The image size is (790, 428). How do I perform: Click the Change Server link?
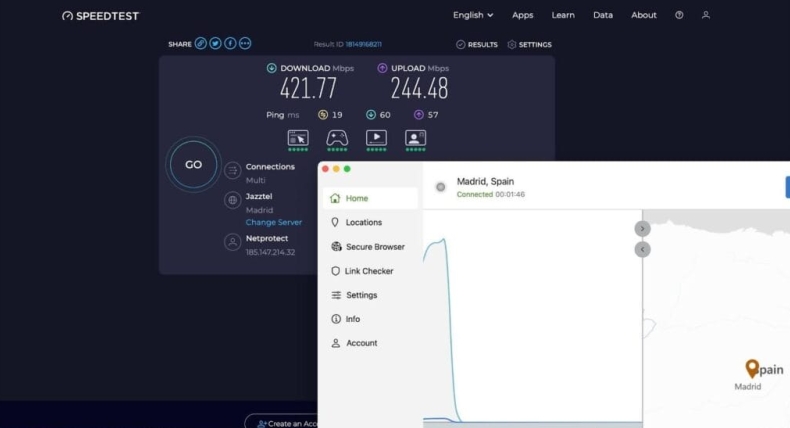coord(274,222)
